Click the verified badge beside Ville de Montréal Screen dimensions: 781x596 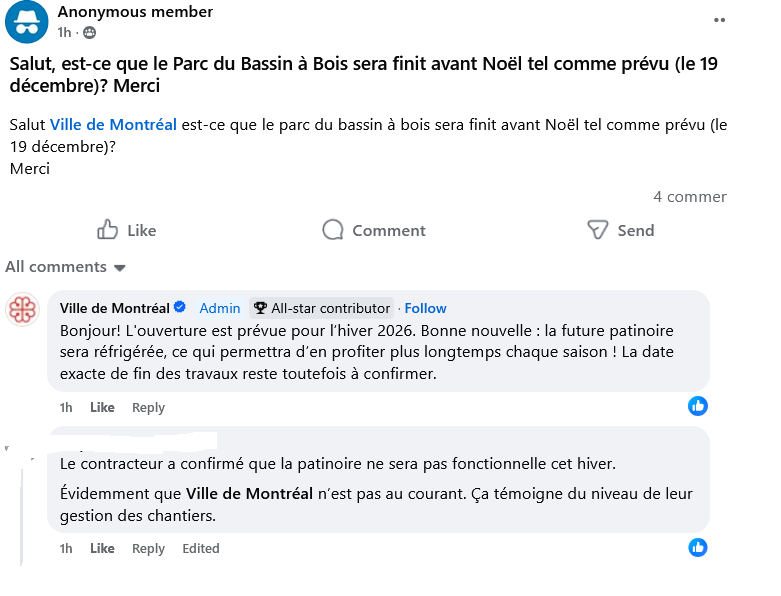pos(180,308)
